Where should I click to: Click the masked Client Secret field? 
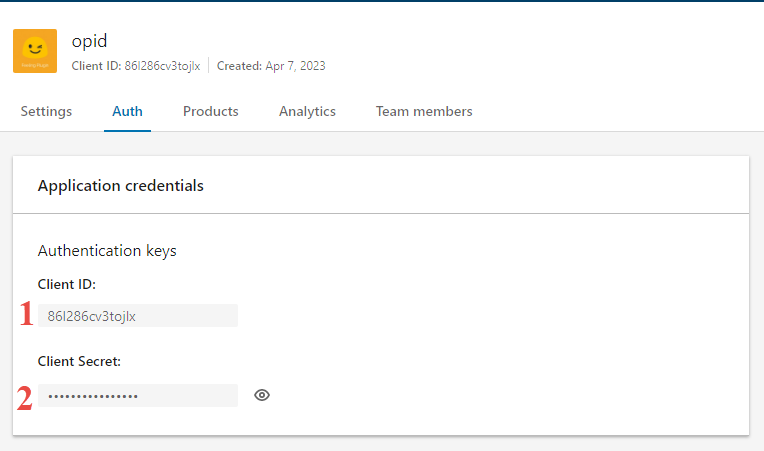(x=138, y=395)
